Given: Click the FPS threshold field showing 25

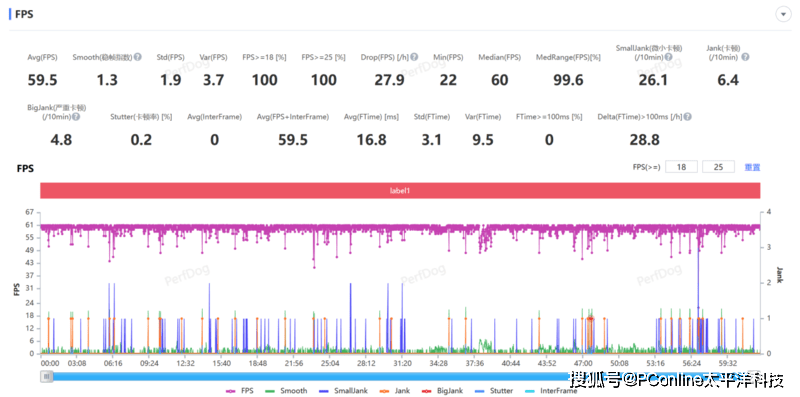Looking at the screenshot, I should click(718, 167).
